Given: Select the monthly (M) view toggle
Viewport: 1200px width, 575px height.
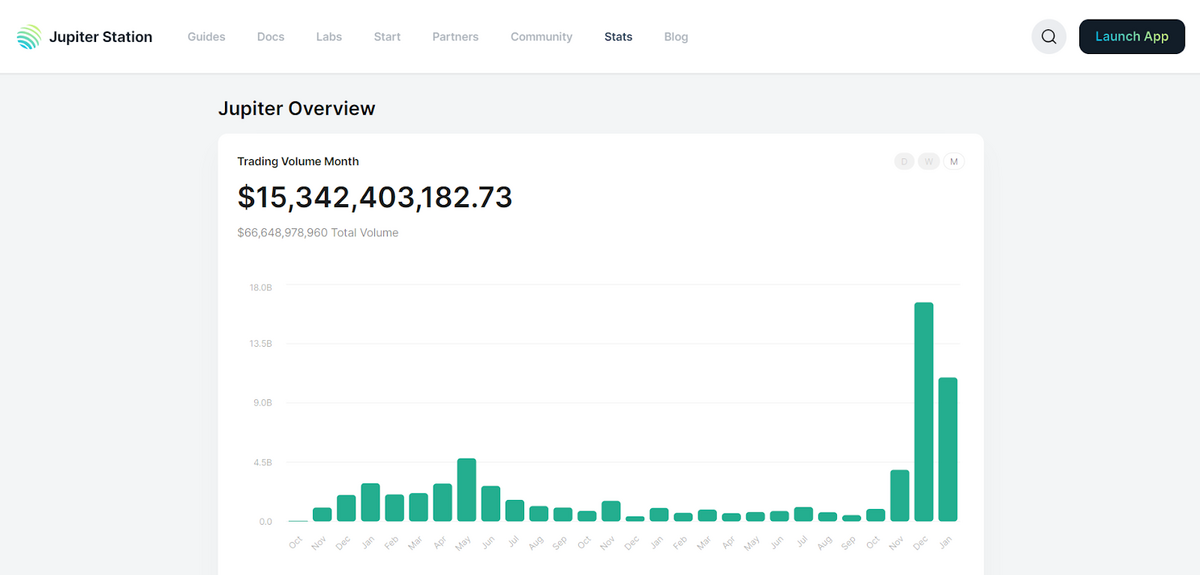Looking at the screenshot, I should (x=954, y=161).
